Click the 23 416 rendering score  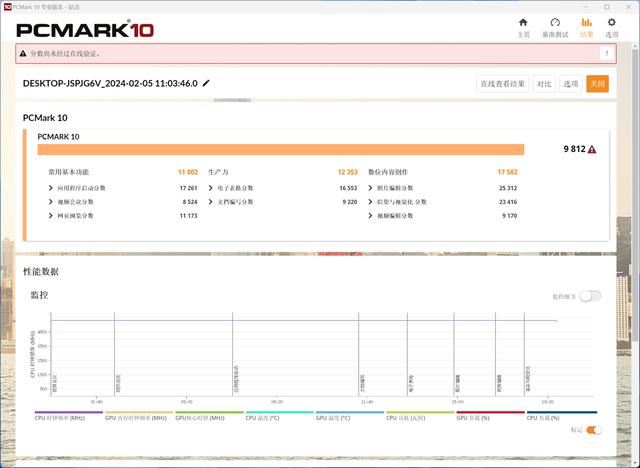(508, 202)
